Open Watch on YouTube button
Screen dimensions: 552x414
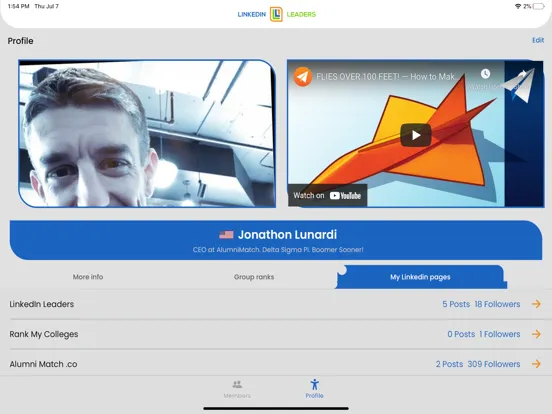pyautogui.click(x=327, y=195)
